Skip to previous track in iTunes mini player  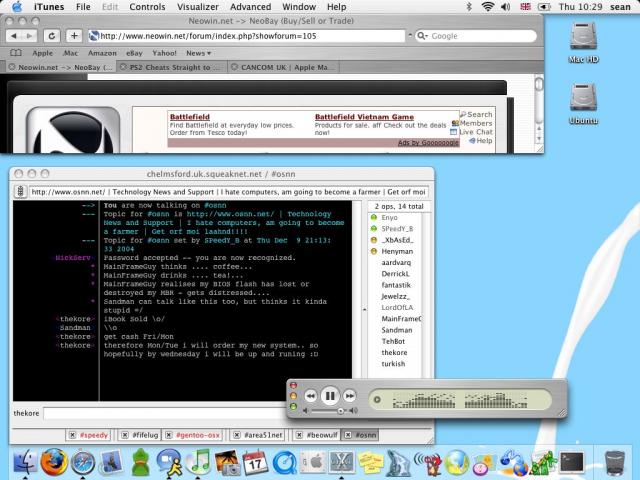coord(311,396)
